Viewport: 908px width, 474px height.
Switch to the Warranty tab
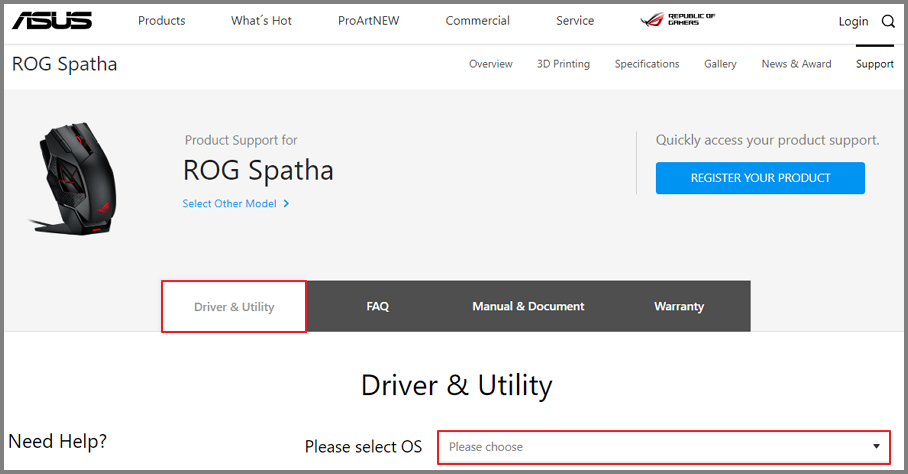click(679, 307)
